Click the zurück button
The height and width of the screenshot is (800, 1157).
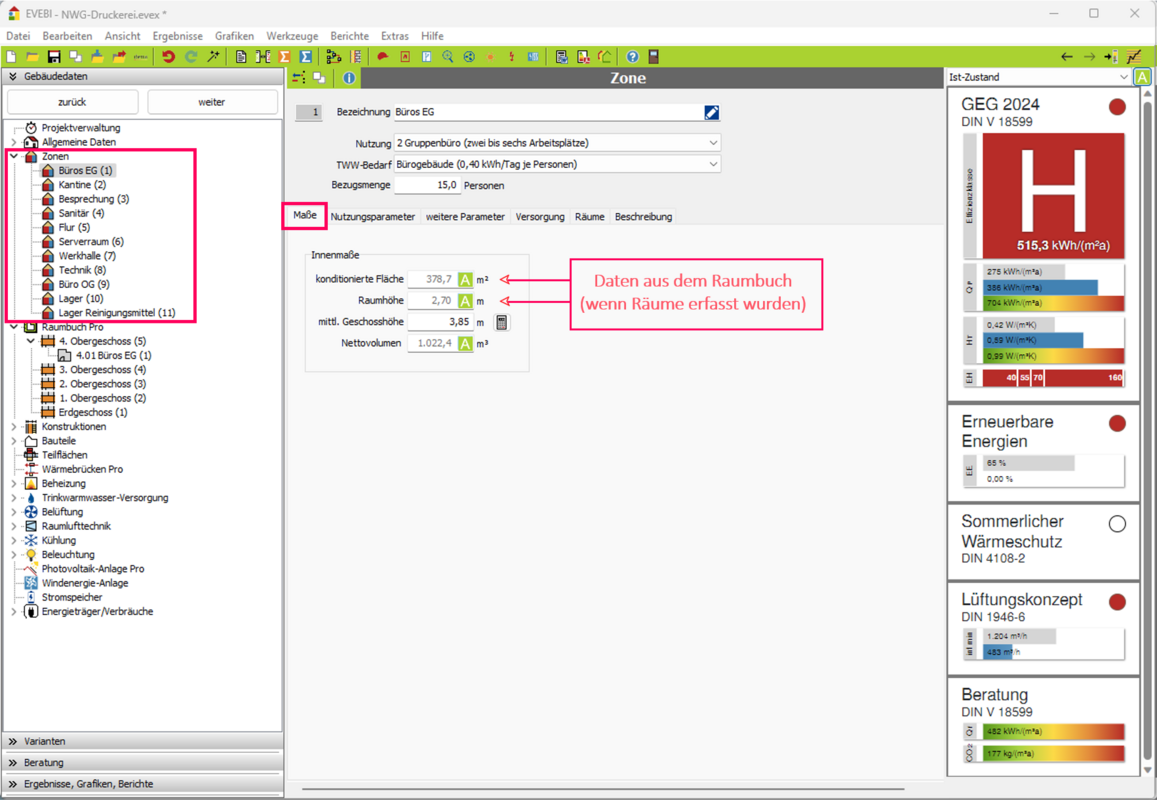(x=72, y=102)
